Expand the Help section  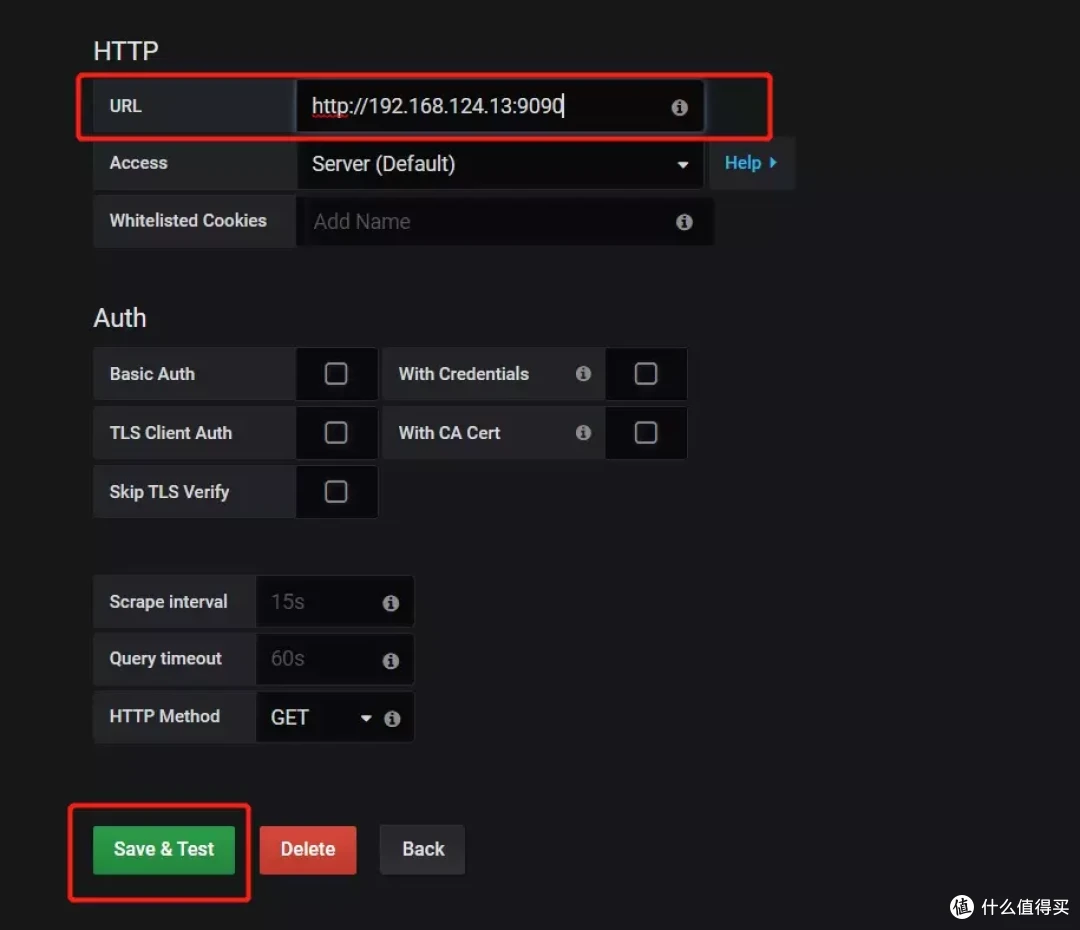coord(750,163)
